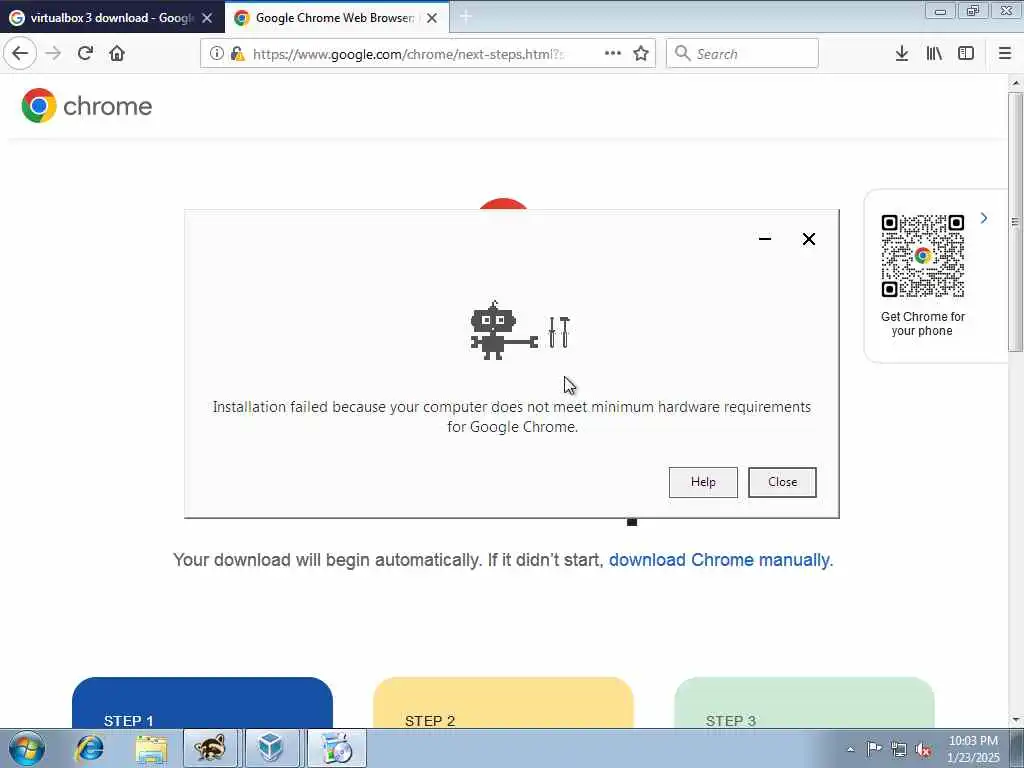The height and width of the screenshot is (768, 1024).
Task: Click the muted volume tray icon
Action: [x=923, y=750]
